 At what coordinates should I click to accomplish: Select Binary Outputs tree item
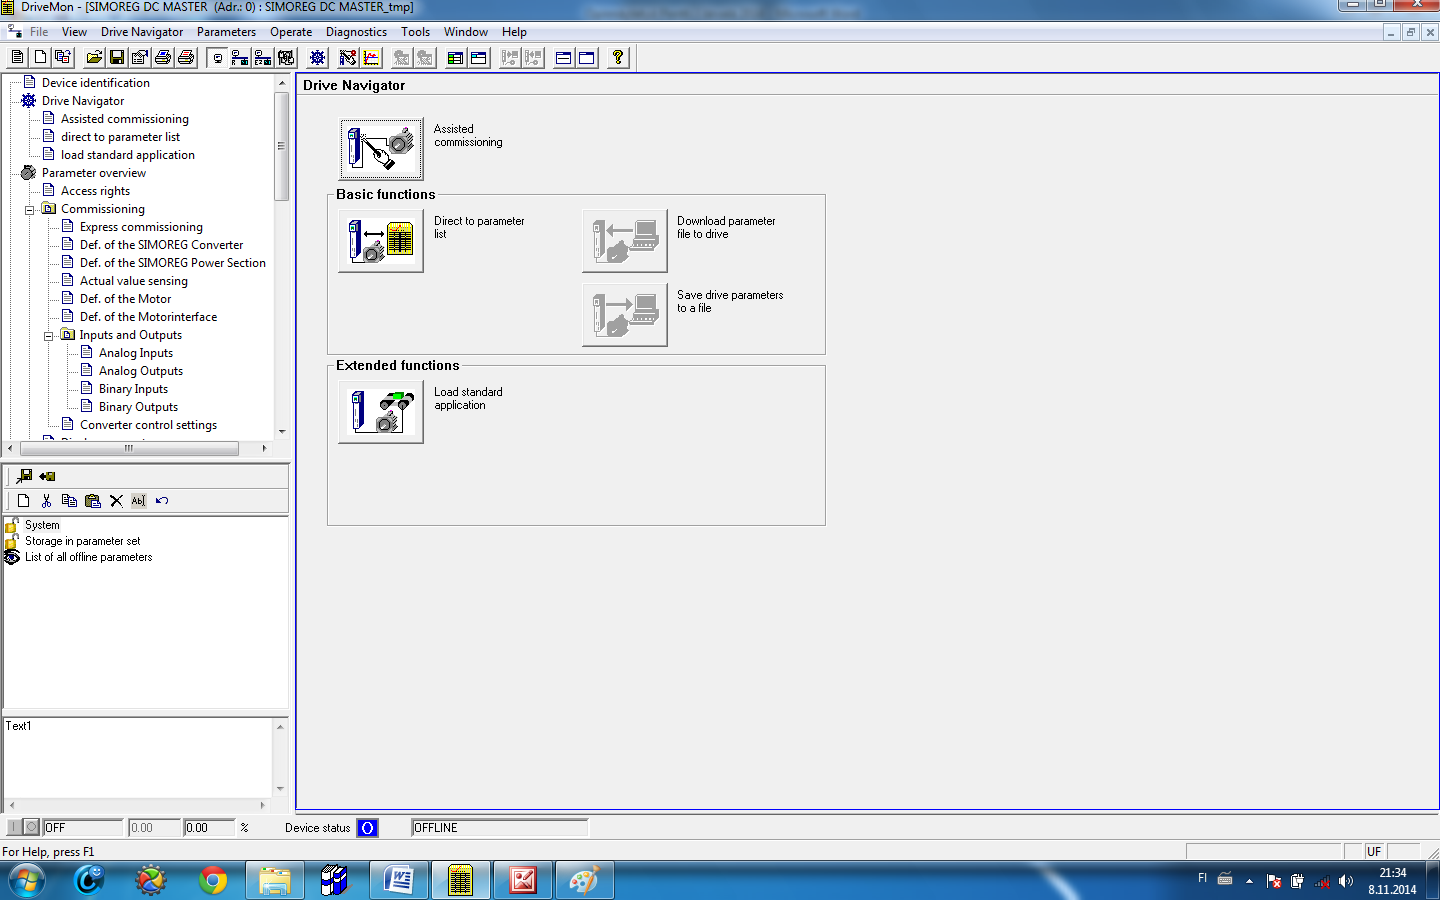pyautogui.click(x=138, y=407)
